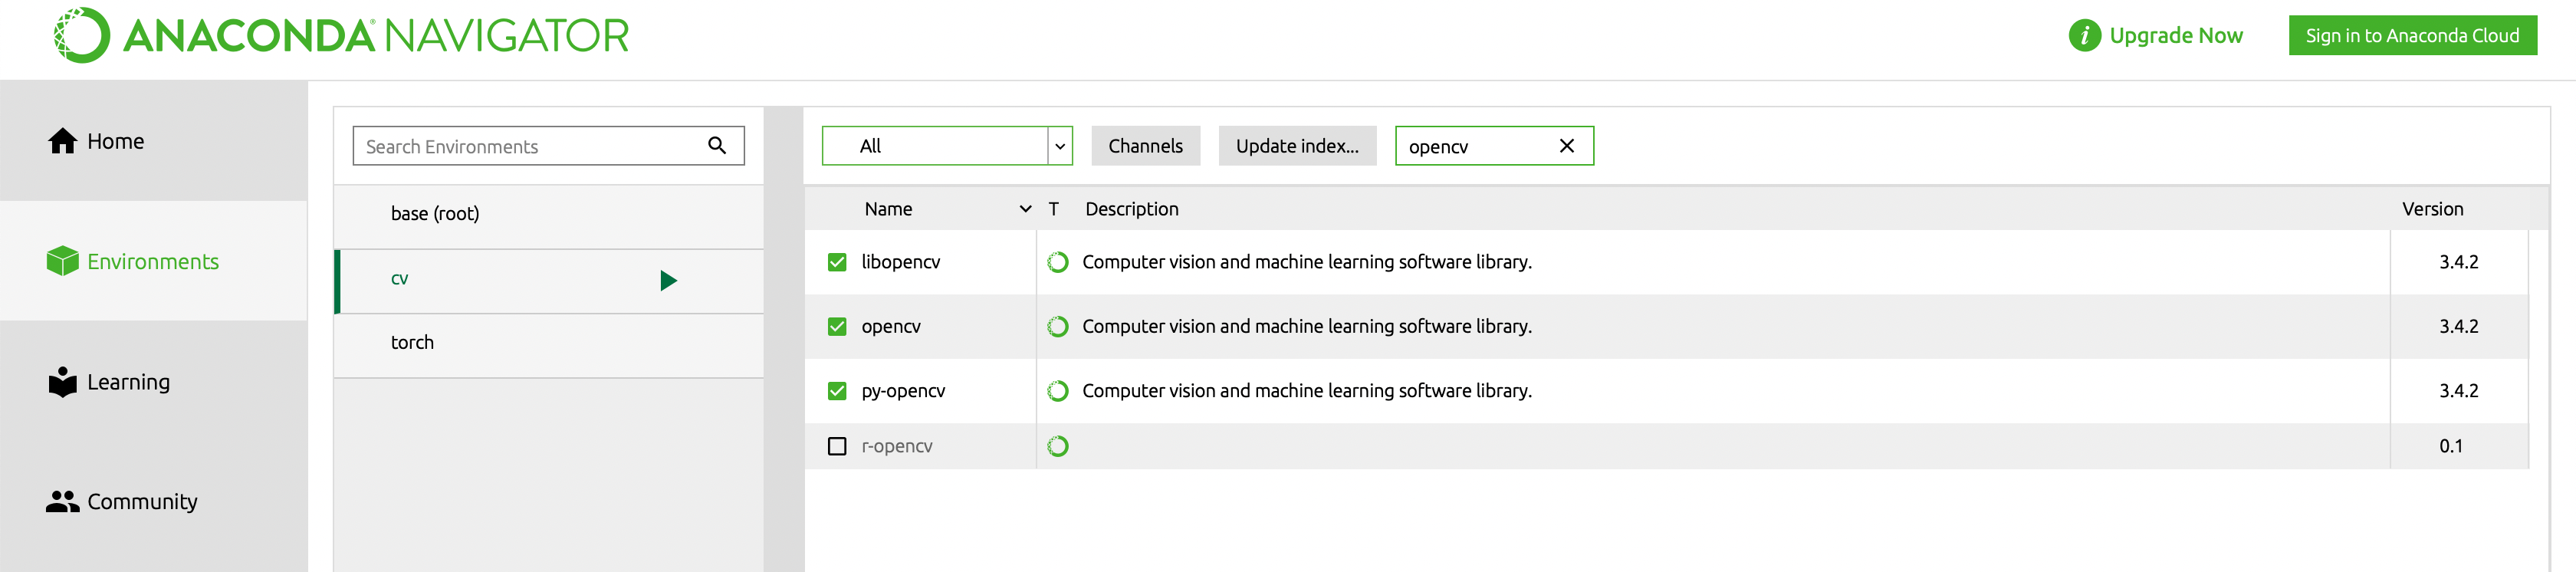This screenshot has height=572, width=2576.
Task: Check the r-opencv package checkbox
Action: click(x=837, y=446)
